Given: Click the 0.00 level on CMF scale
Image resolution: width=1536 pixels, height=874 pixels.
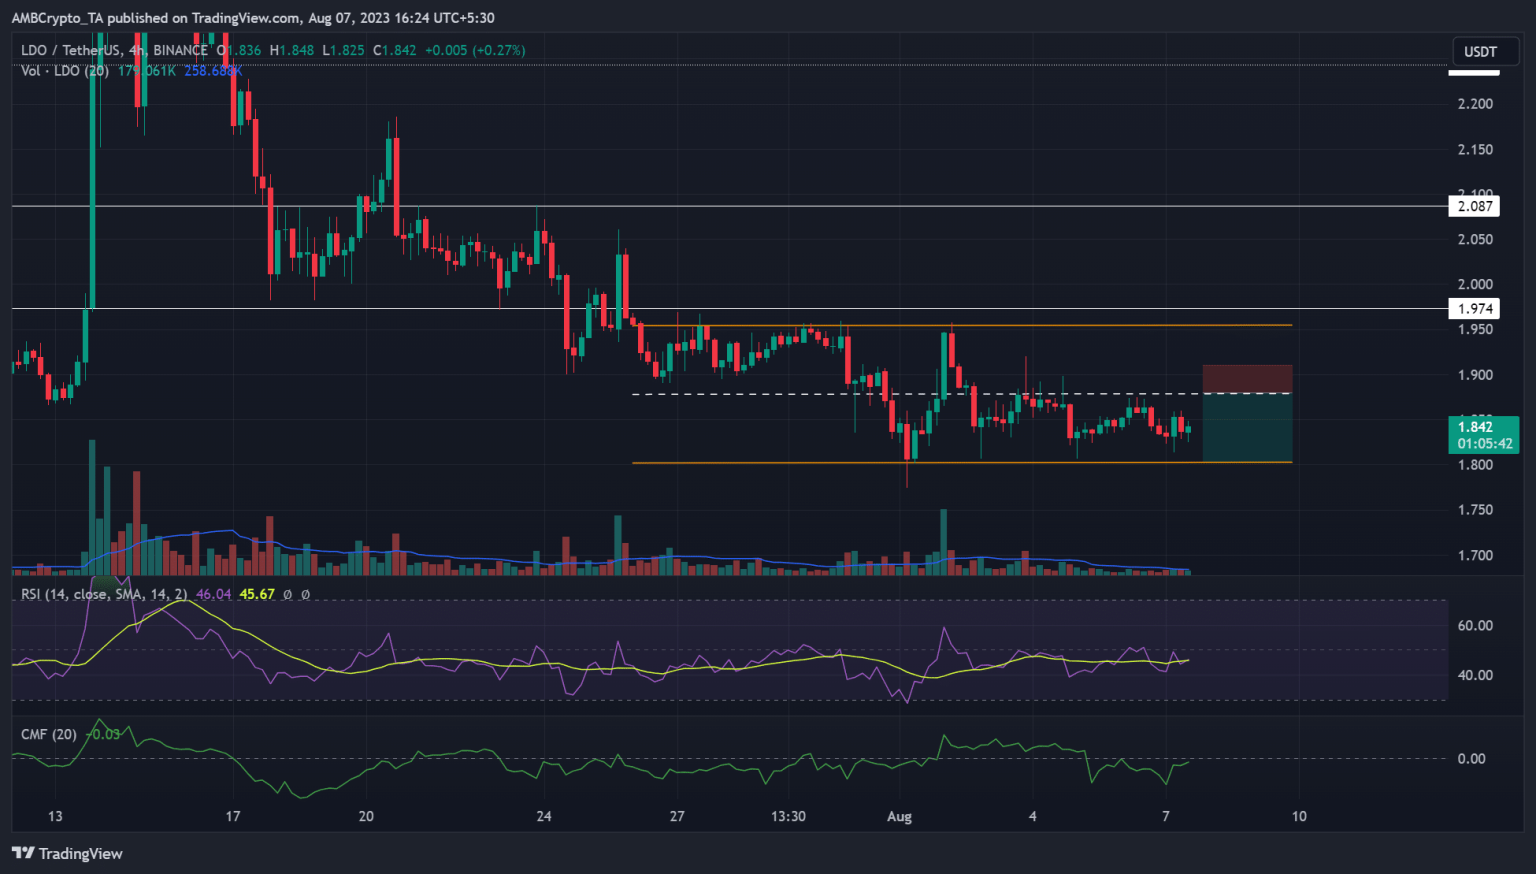Looking at the screenshot, I should [1471, 758].
